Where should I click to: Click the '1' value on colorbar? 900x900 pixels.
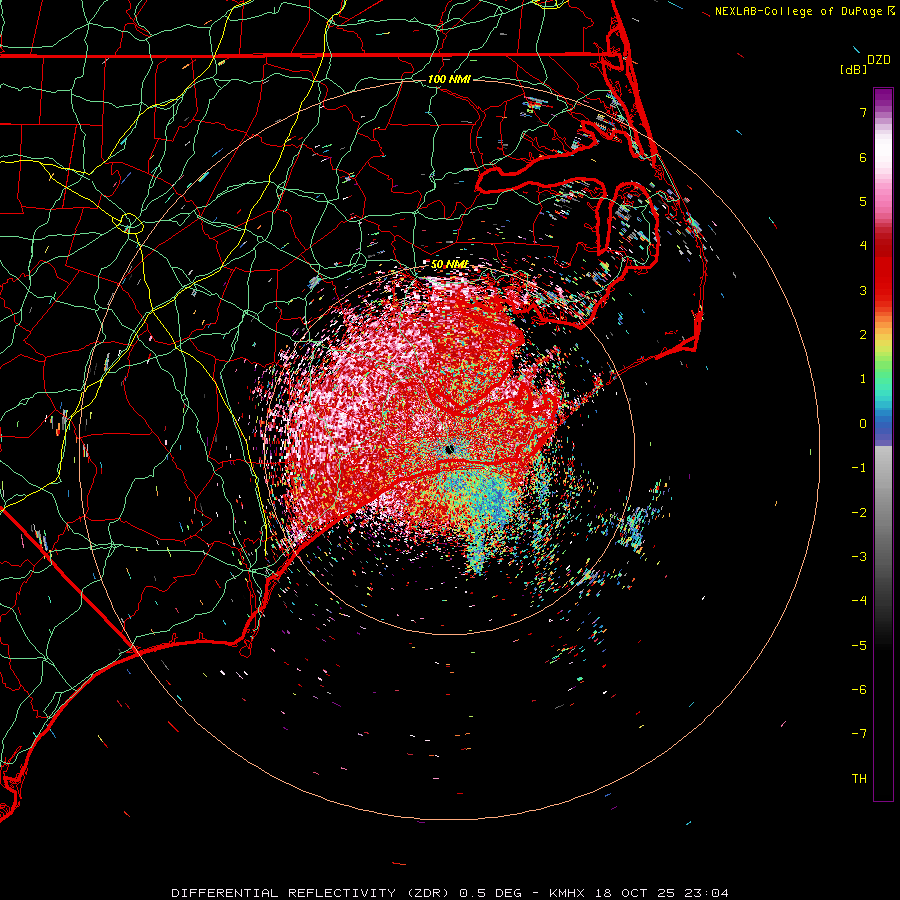[x=863, y=379]
